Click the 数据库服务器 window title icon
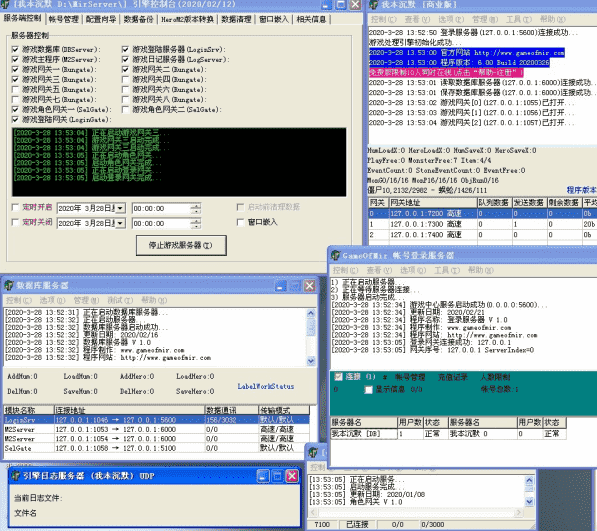Image resolution: width=597 pixels, height=531 pixels. pos(9,285)
